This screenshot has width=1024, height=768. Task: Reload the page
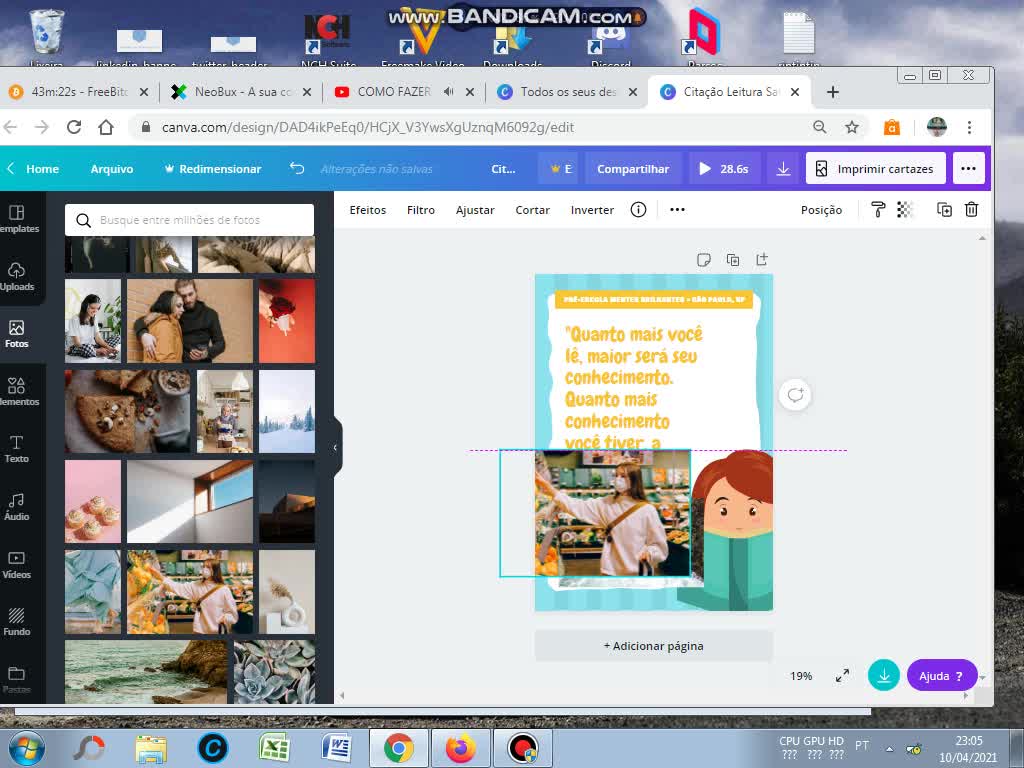(x=74, y=127)
